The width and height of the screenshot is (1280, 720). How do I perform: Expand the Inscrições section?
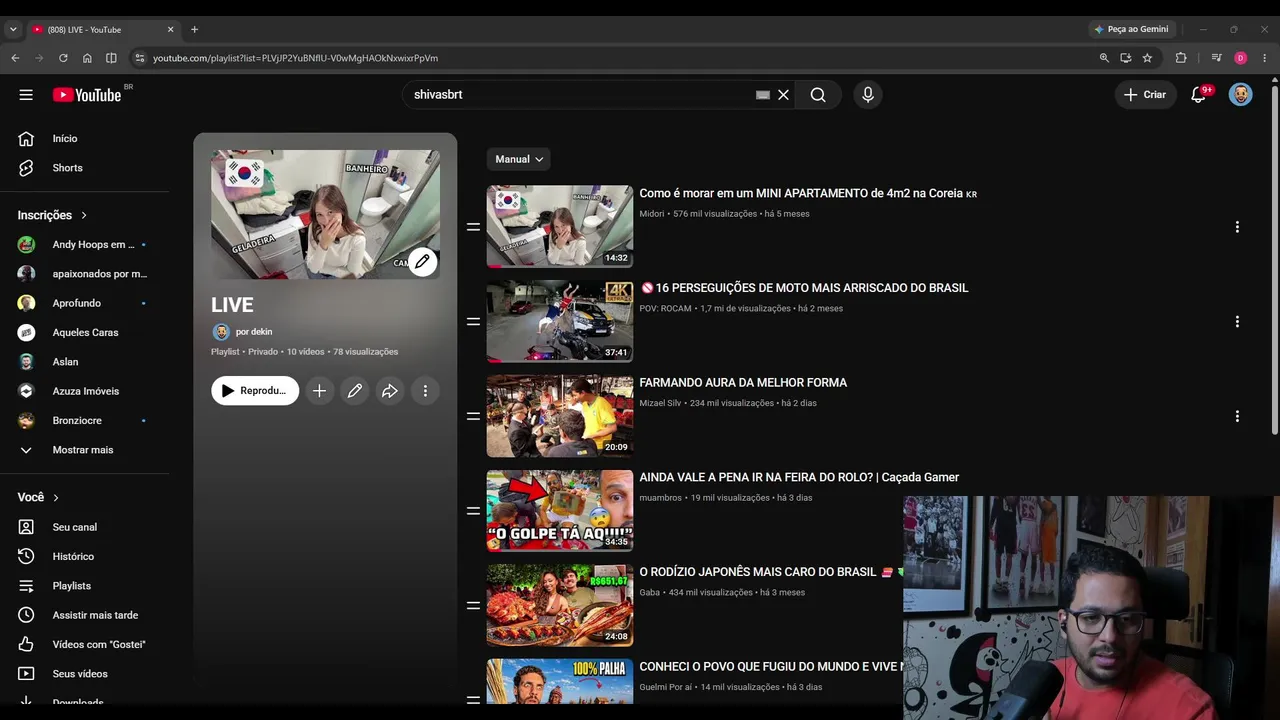[53, 215]
